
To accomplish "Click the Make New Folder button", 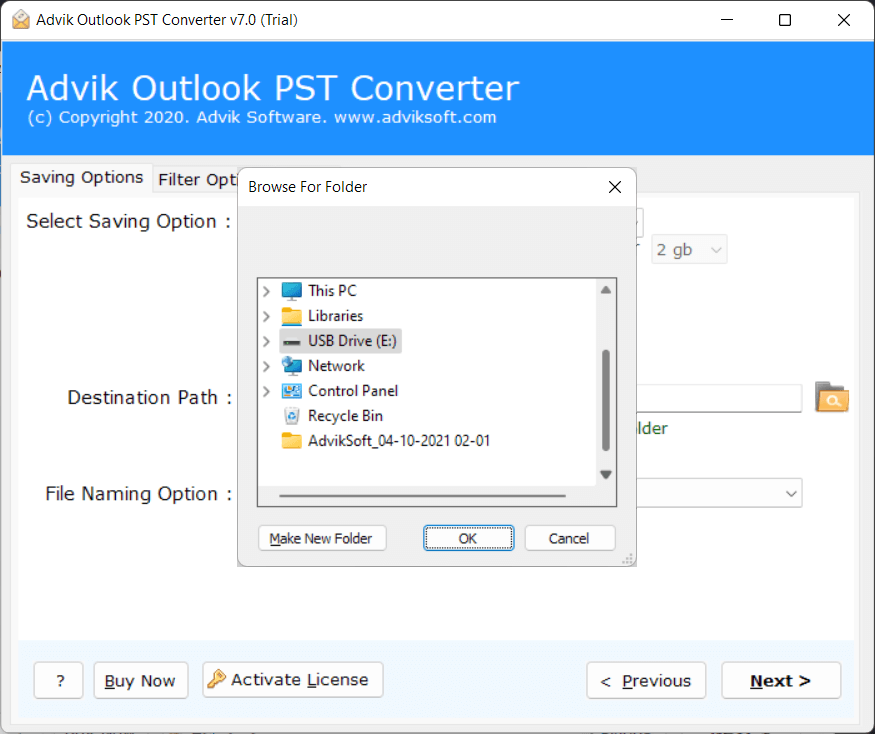I will coord(322,538).
